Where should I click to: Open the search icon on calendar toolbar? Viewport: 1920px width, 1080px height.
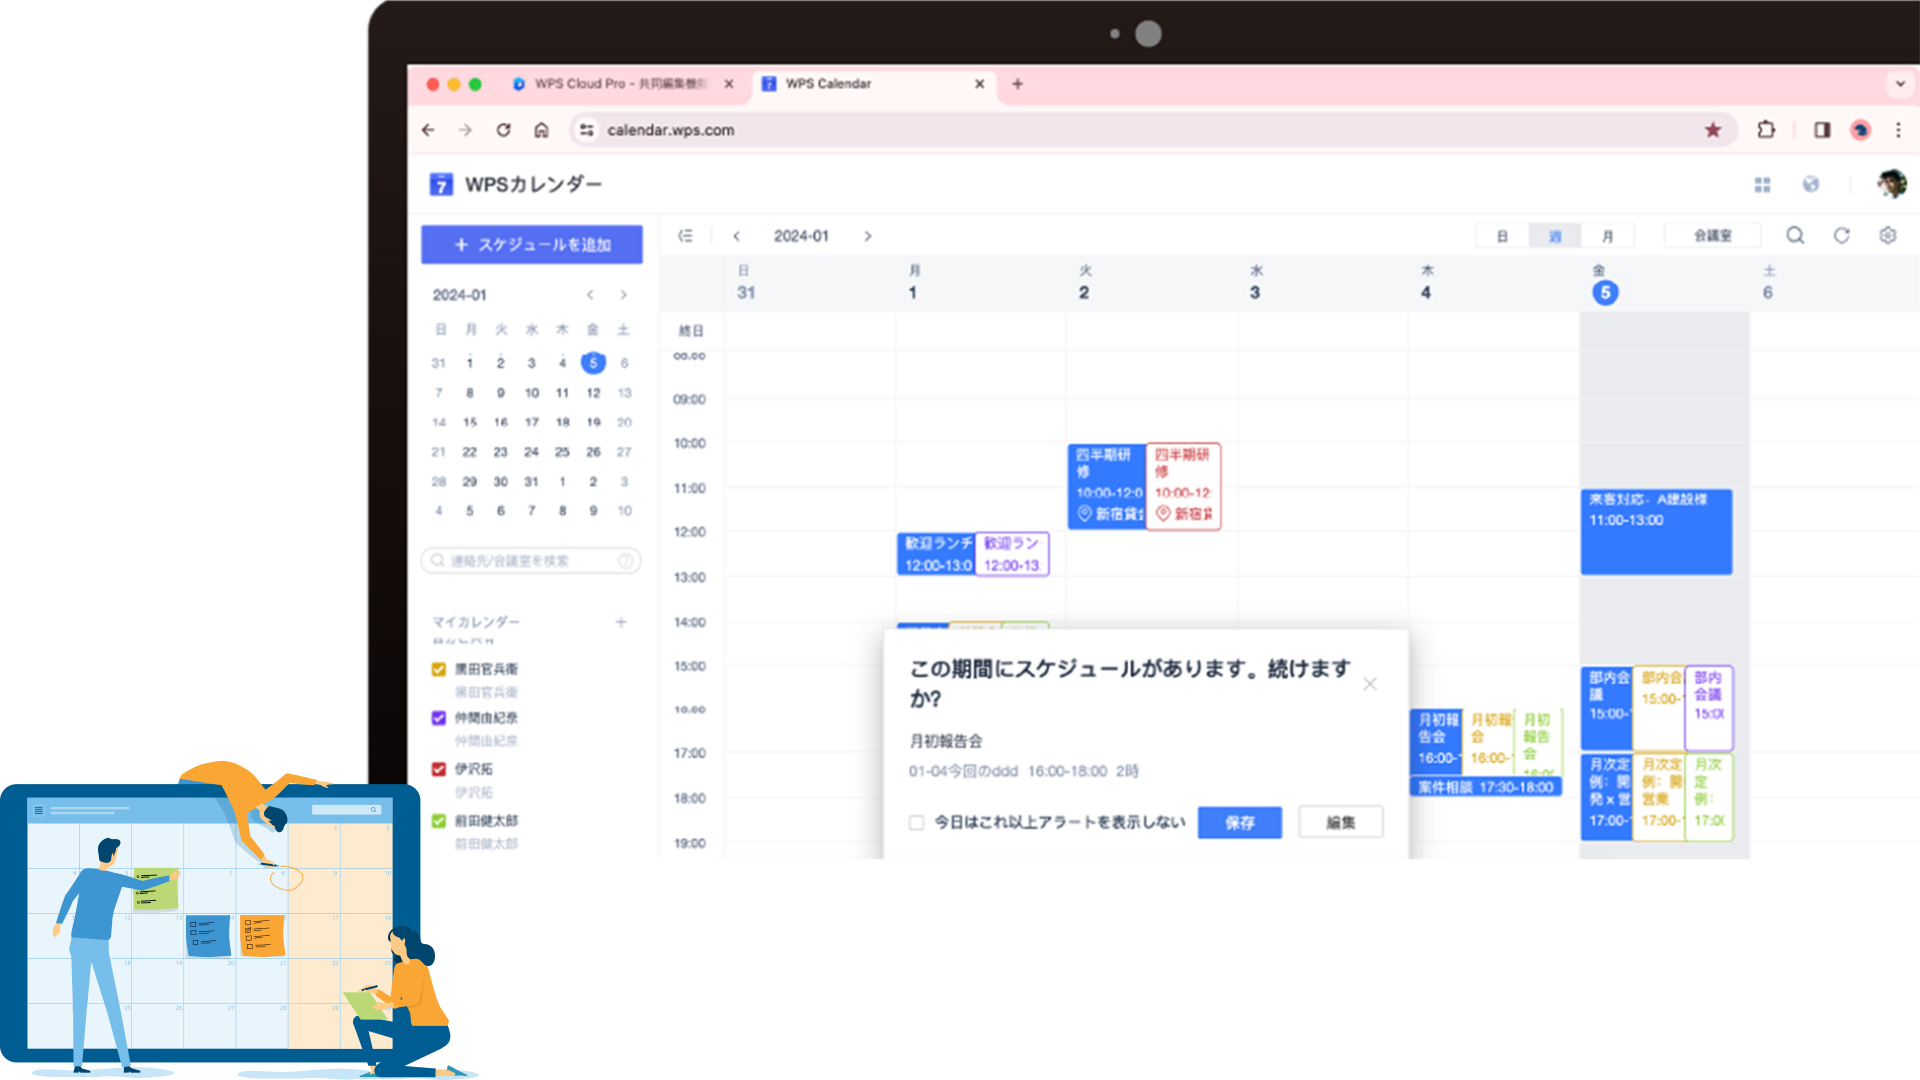[x=1795, y=235]
